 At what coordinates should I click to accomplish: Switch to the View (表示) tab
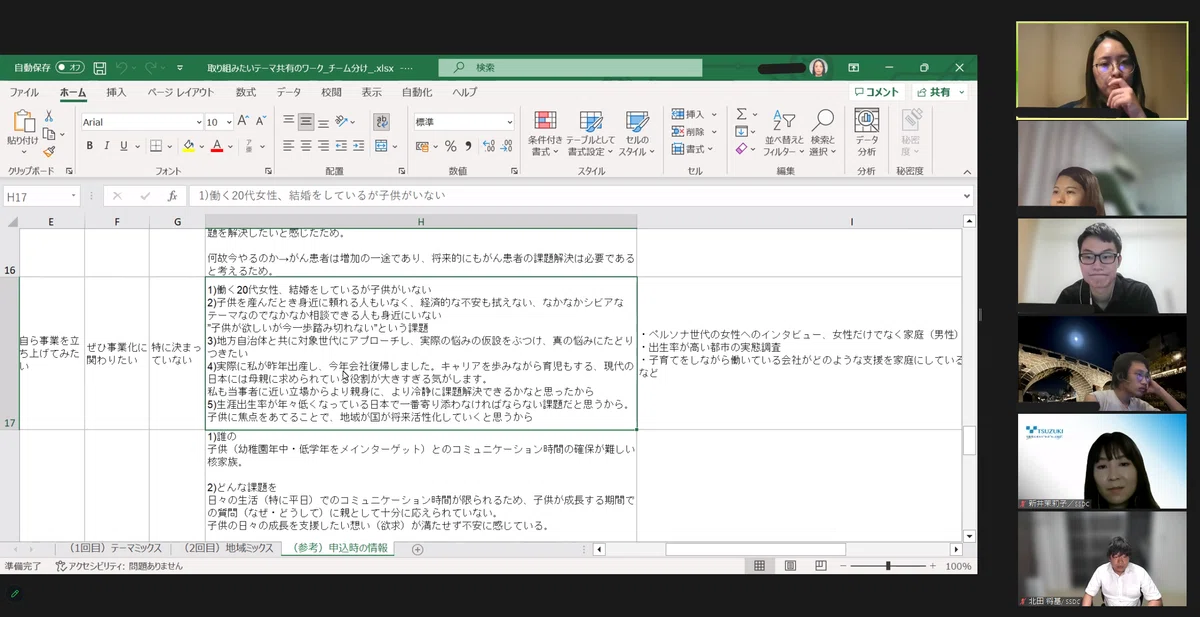pyautogui.click(x=371, y=92)
